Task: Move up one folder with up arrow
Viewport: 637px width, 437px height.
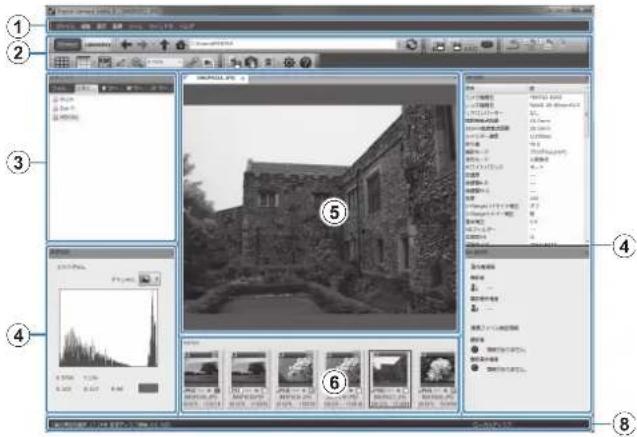Action: pos(164,45)
